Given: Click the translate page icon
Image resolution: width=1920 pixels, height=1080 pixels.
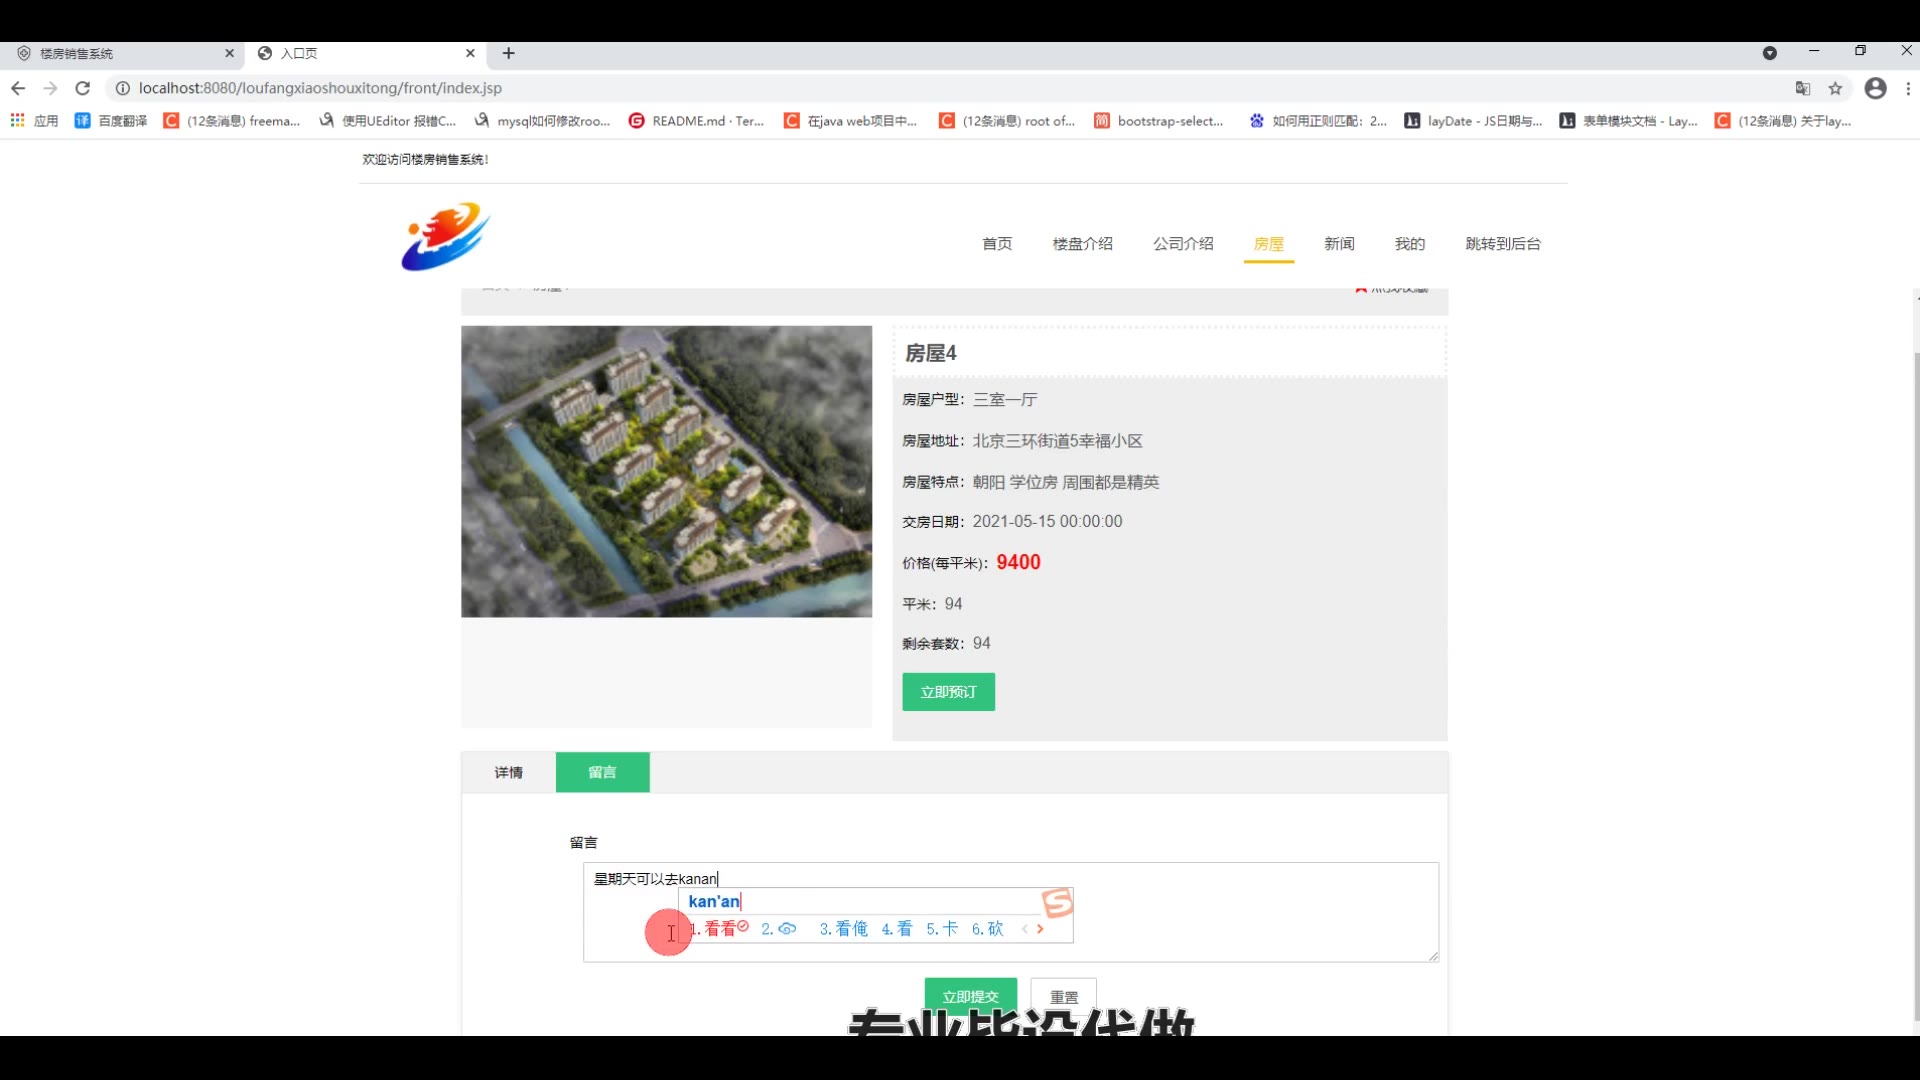Looking at the screenshot, I should click(x=1803, y=88).
